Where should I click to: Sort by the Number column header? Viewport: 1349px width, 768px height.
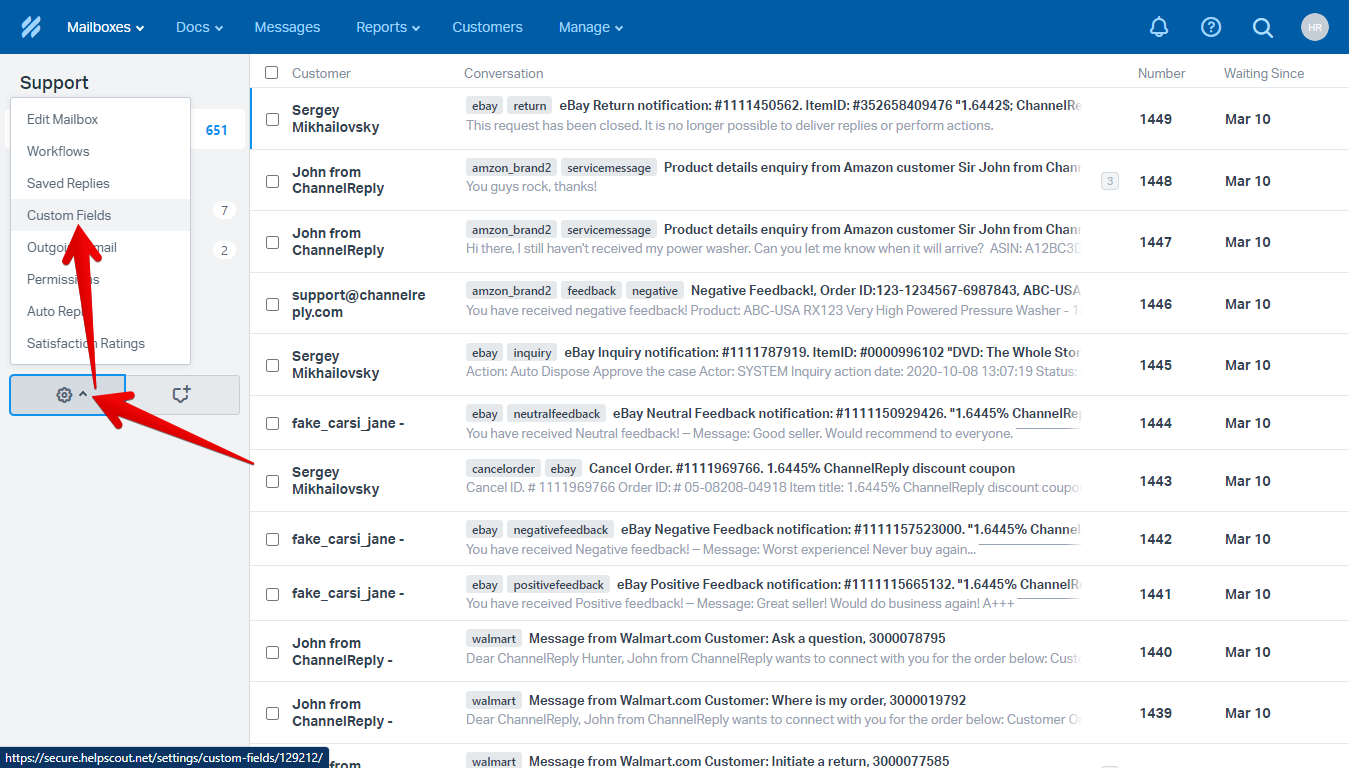pos(1161,73)
